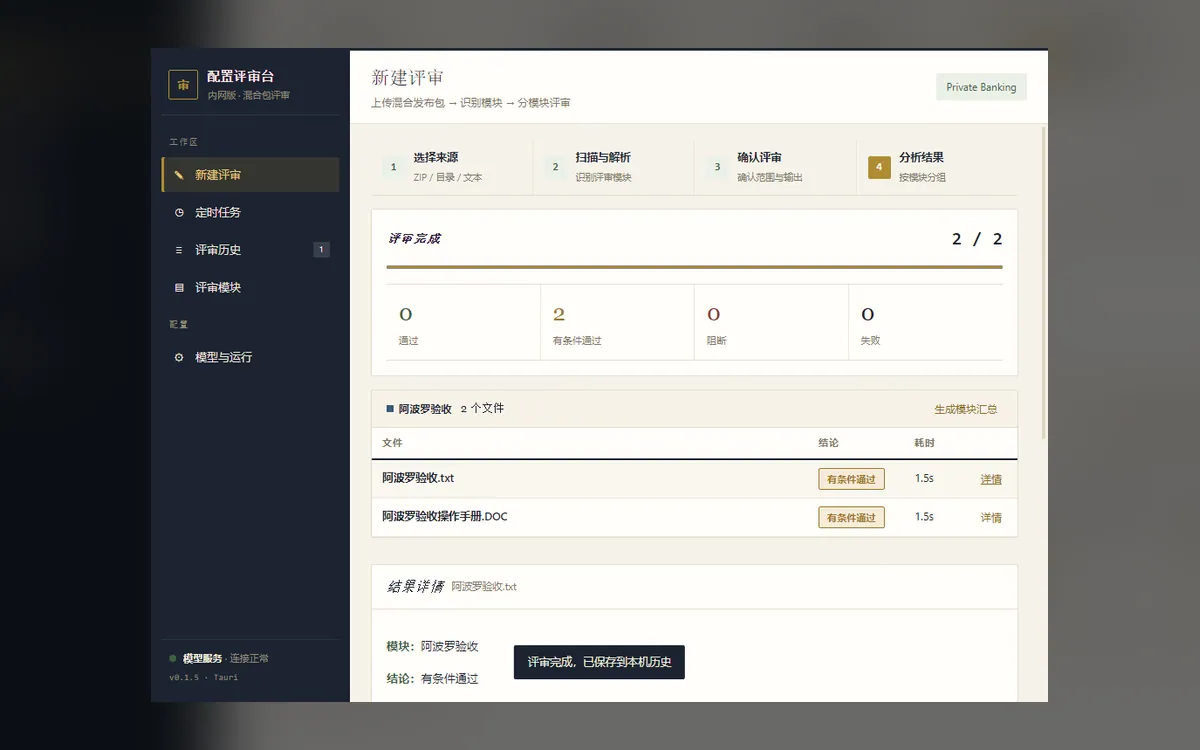The height and width of the screenshot is (750, 1200).
Task: Click the 评审完成 progress bar
Action: 694,267
